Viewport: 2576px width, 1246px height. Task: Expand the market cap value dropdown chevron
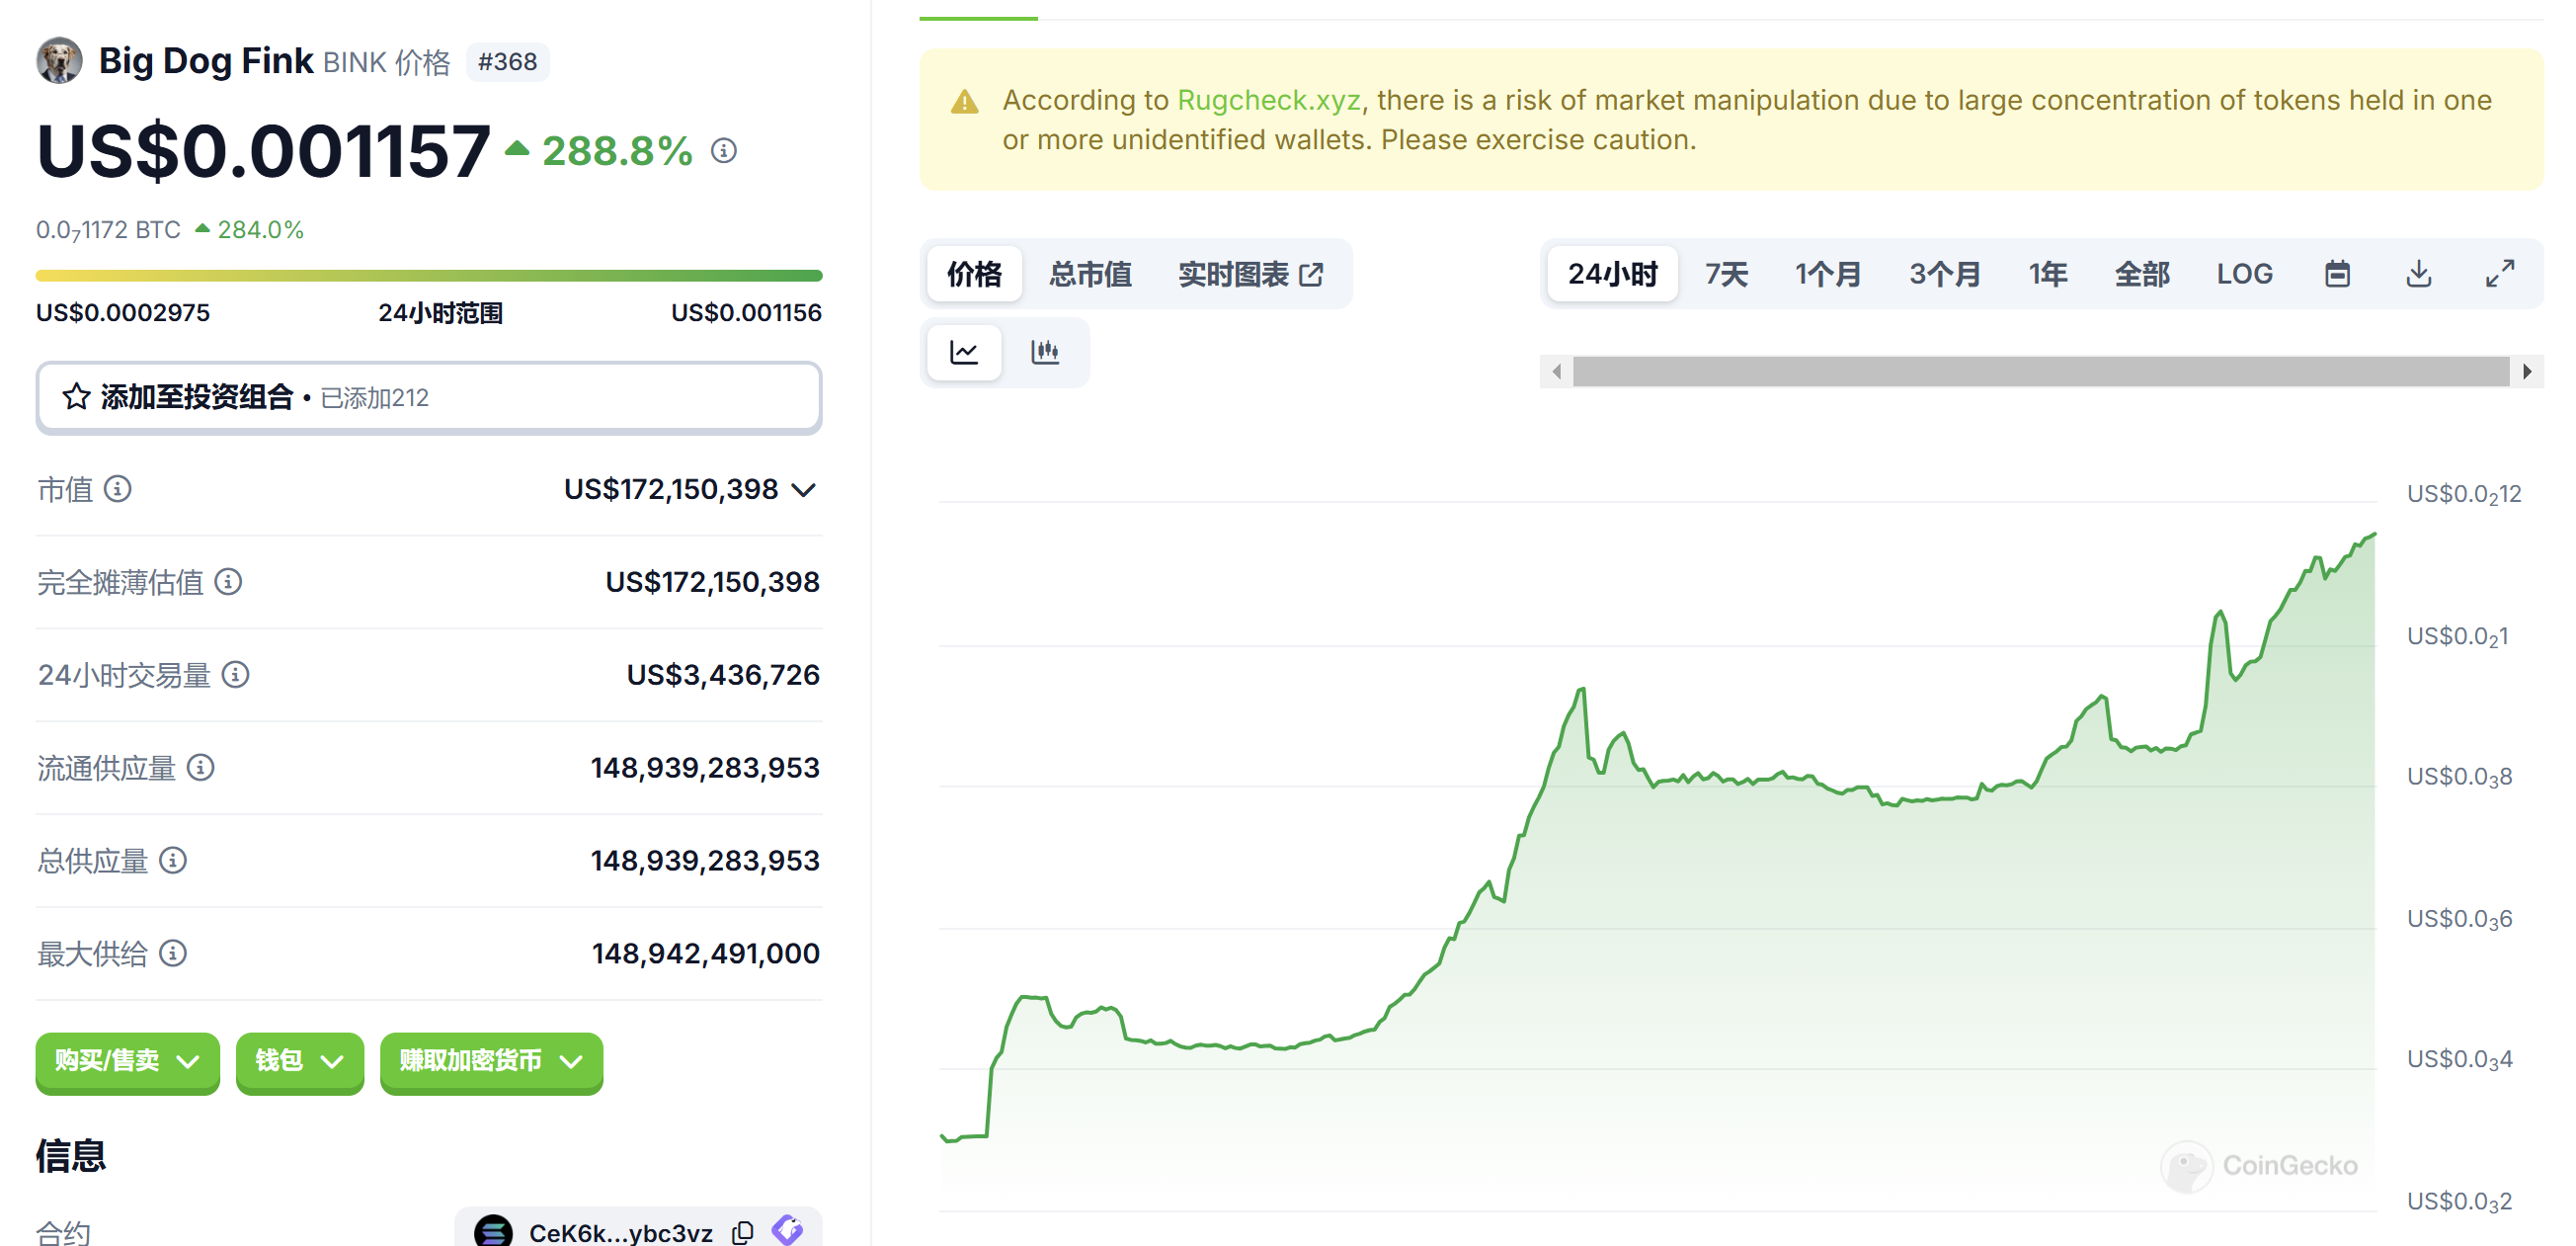pos(804,490)
